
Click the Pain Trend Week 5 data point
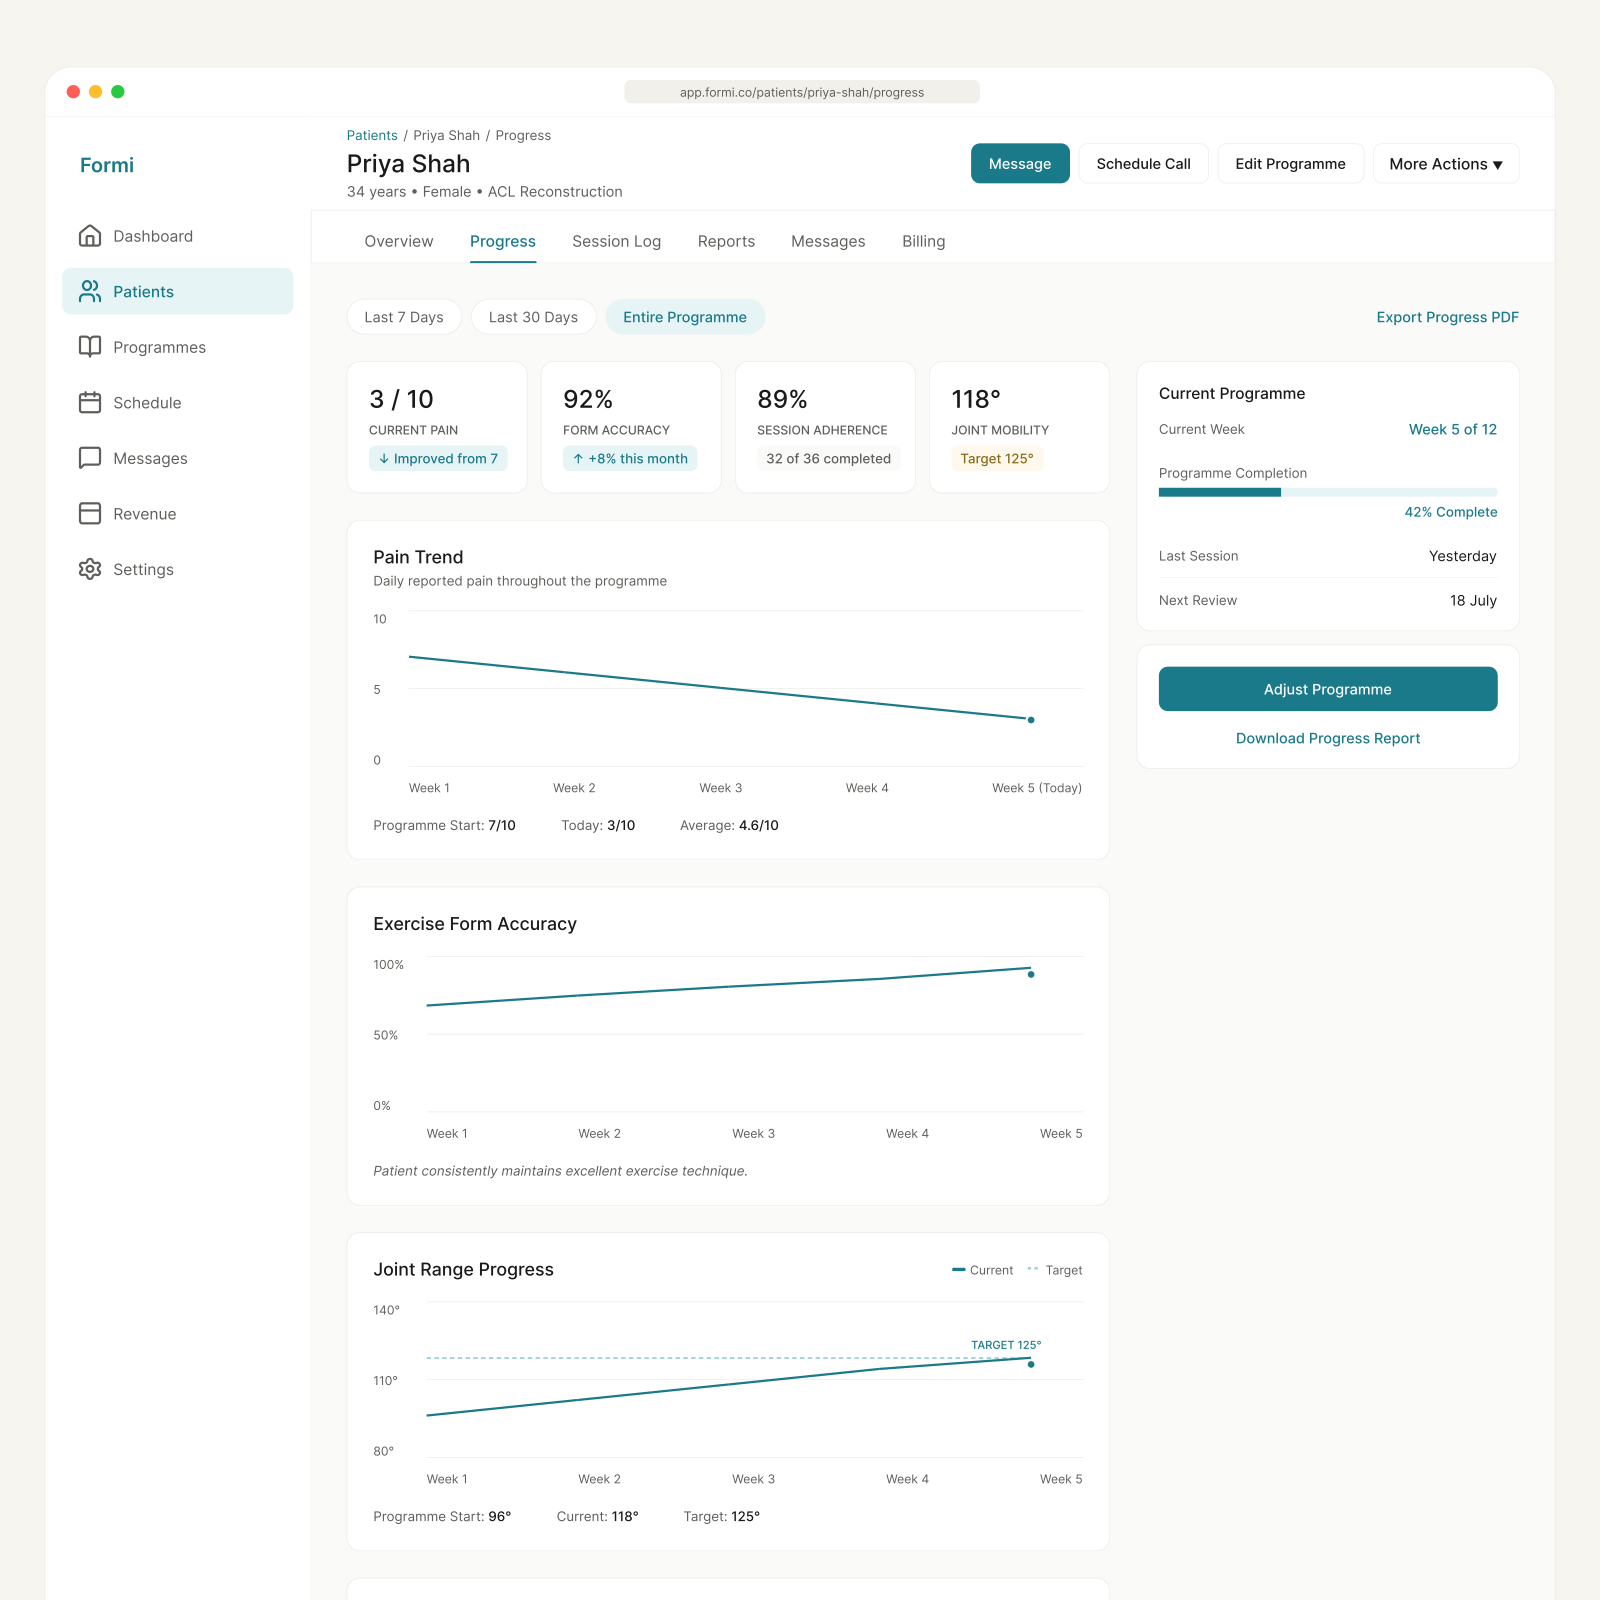click(1031, 720)
